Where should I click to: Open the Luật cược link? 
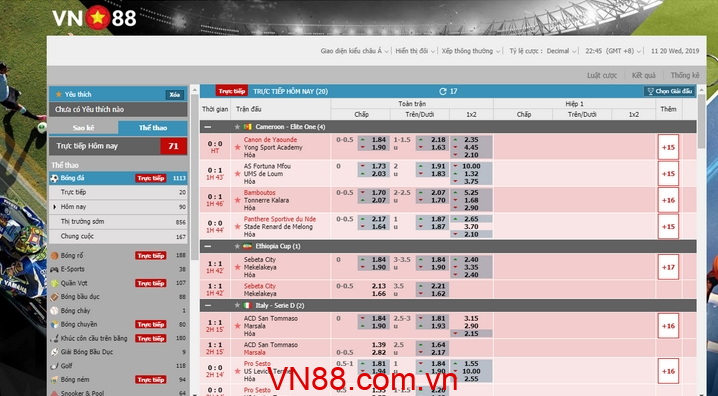point(602,75)
